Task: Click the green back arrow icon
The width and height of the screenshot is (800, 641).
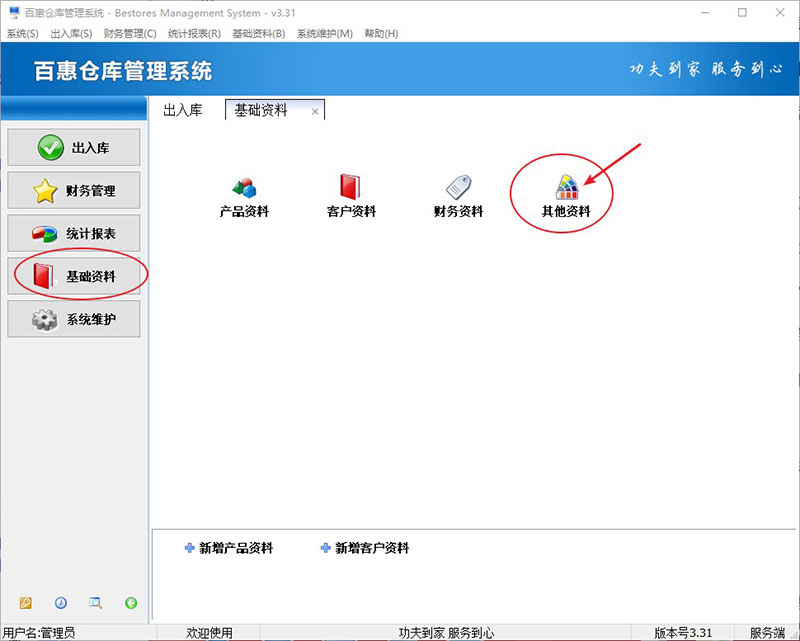Action: [131, 602]
